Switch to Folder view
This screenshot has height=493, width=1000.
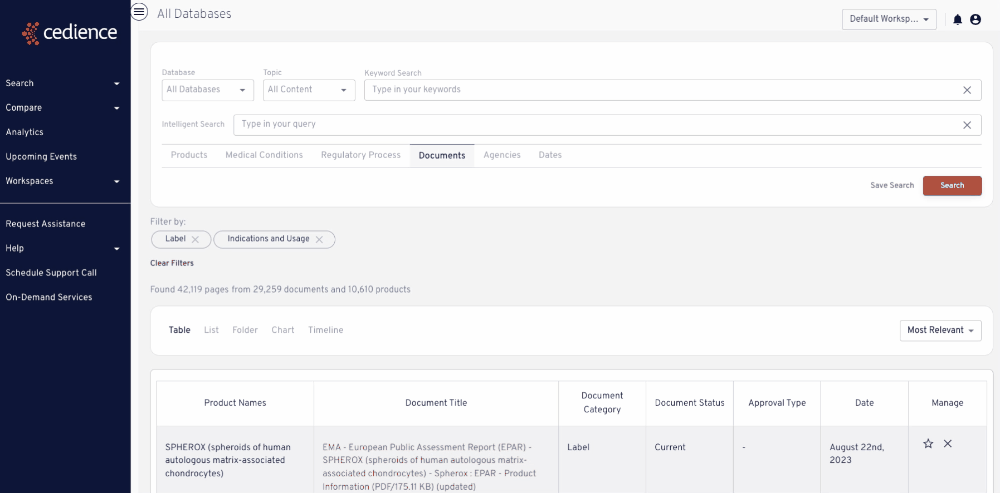(x=245, y=330)
